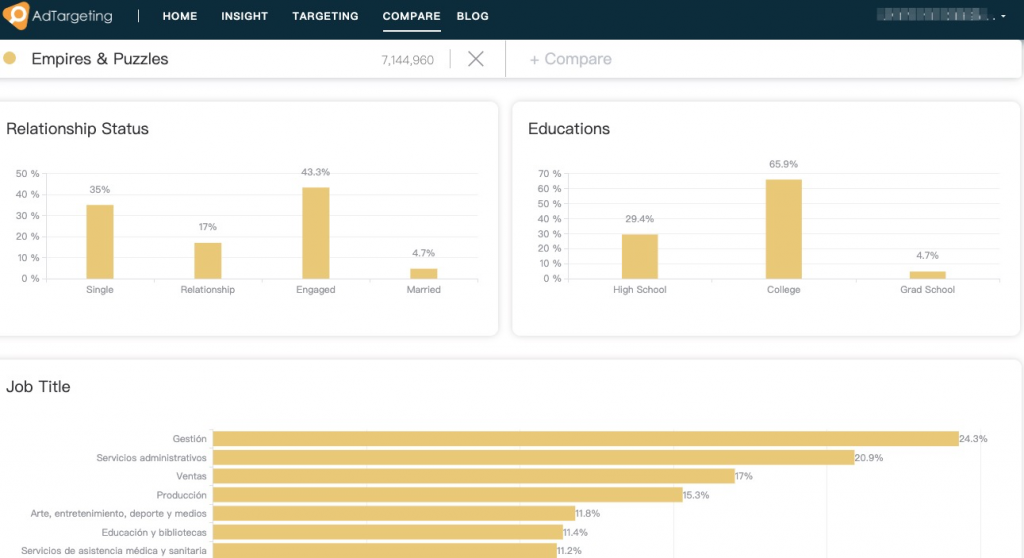
Task: Click the College bar showing 65.9%
Action: tap(784, 229)
